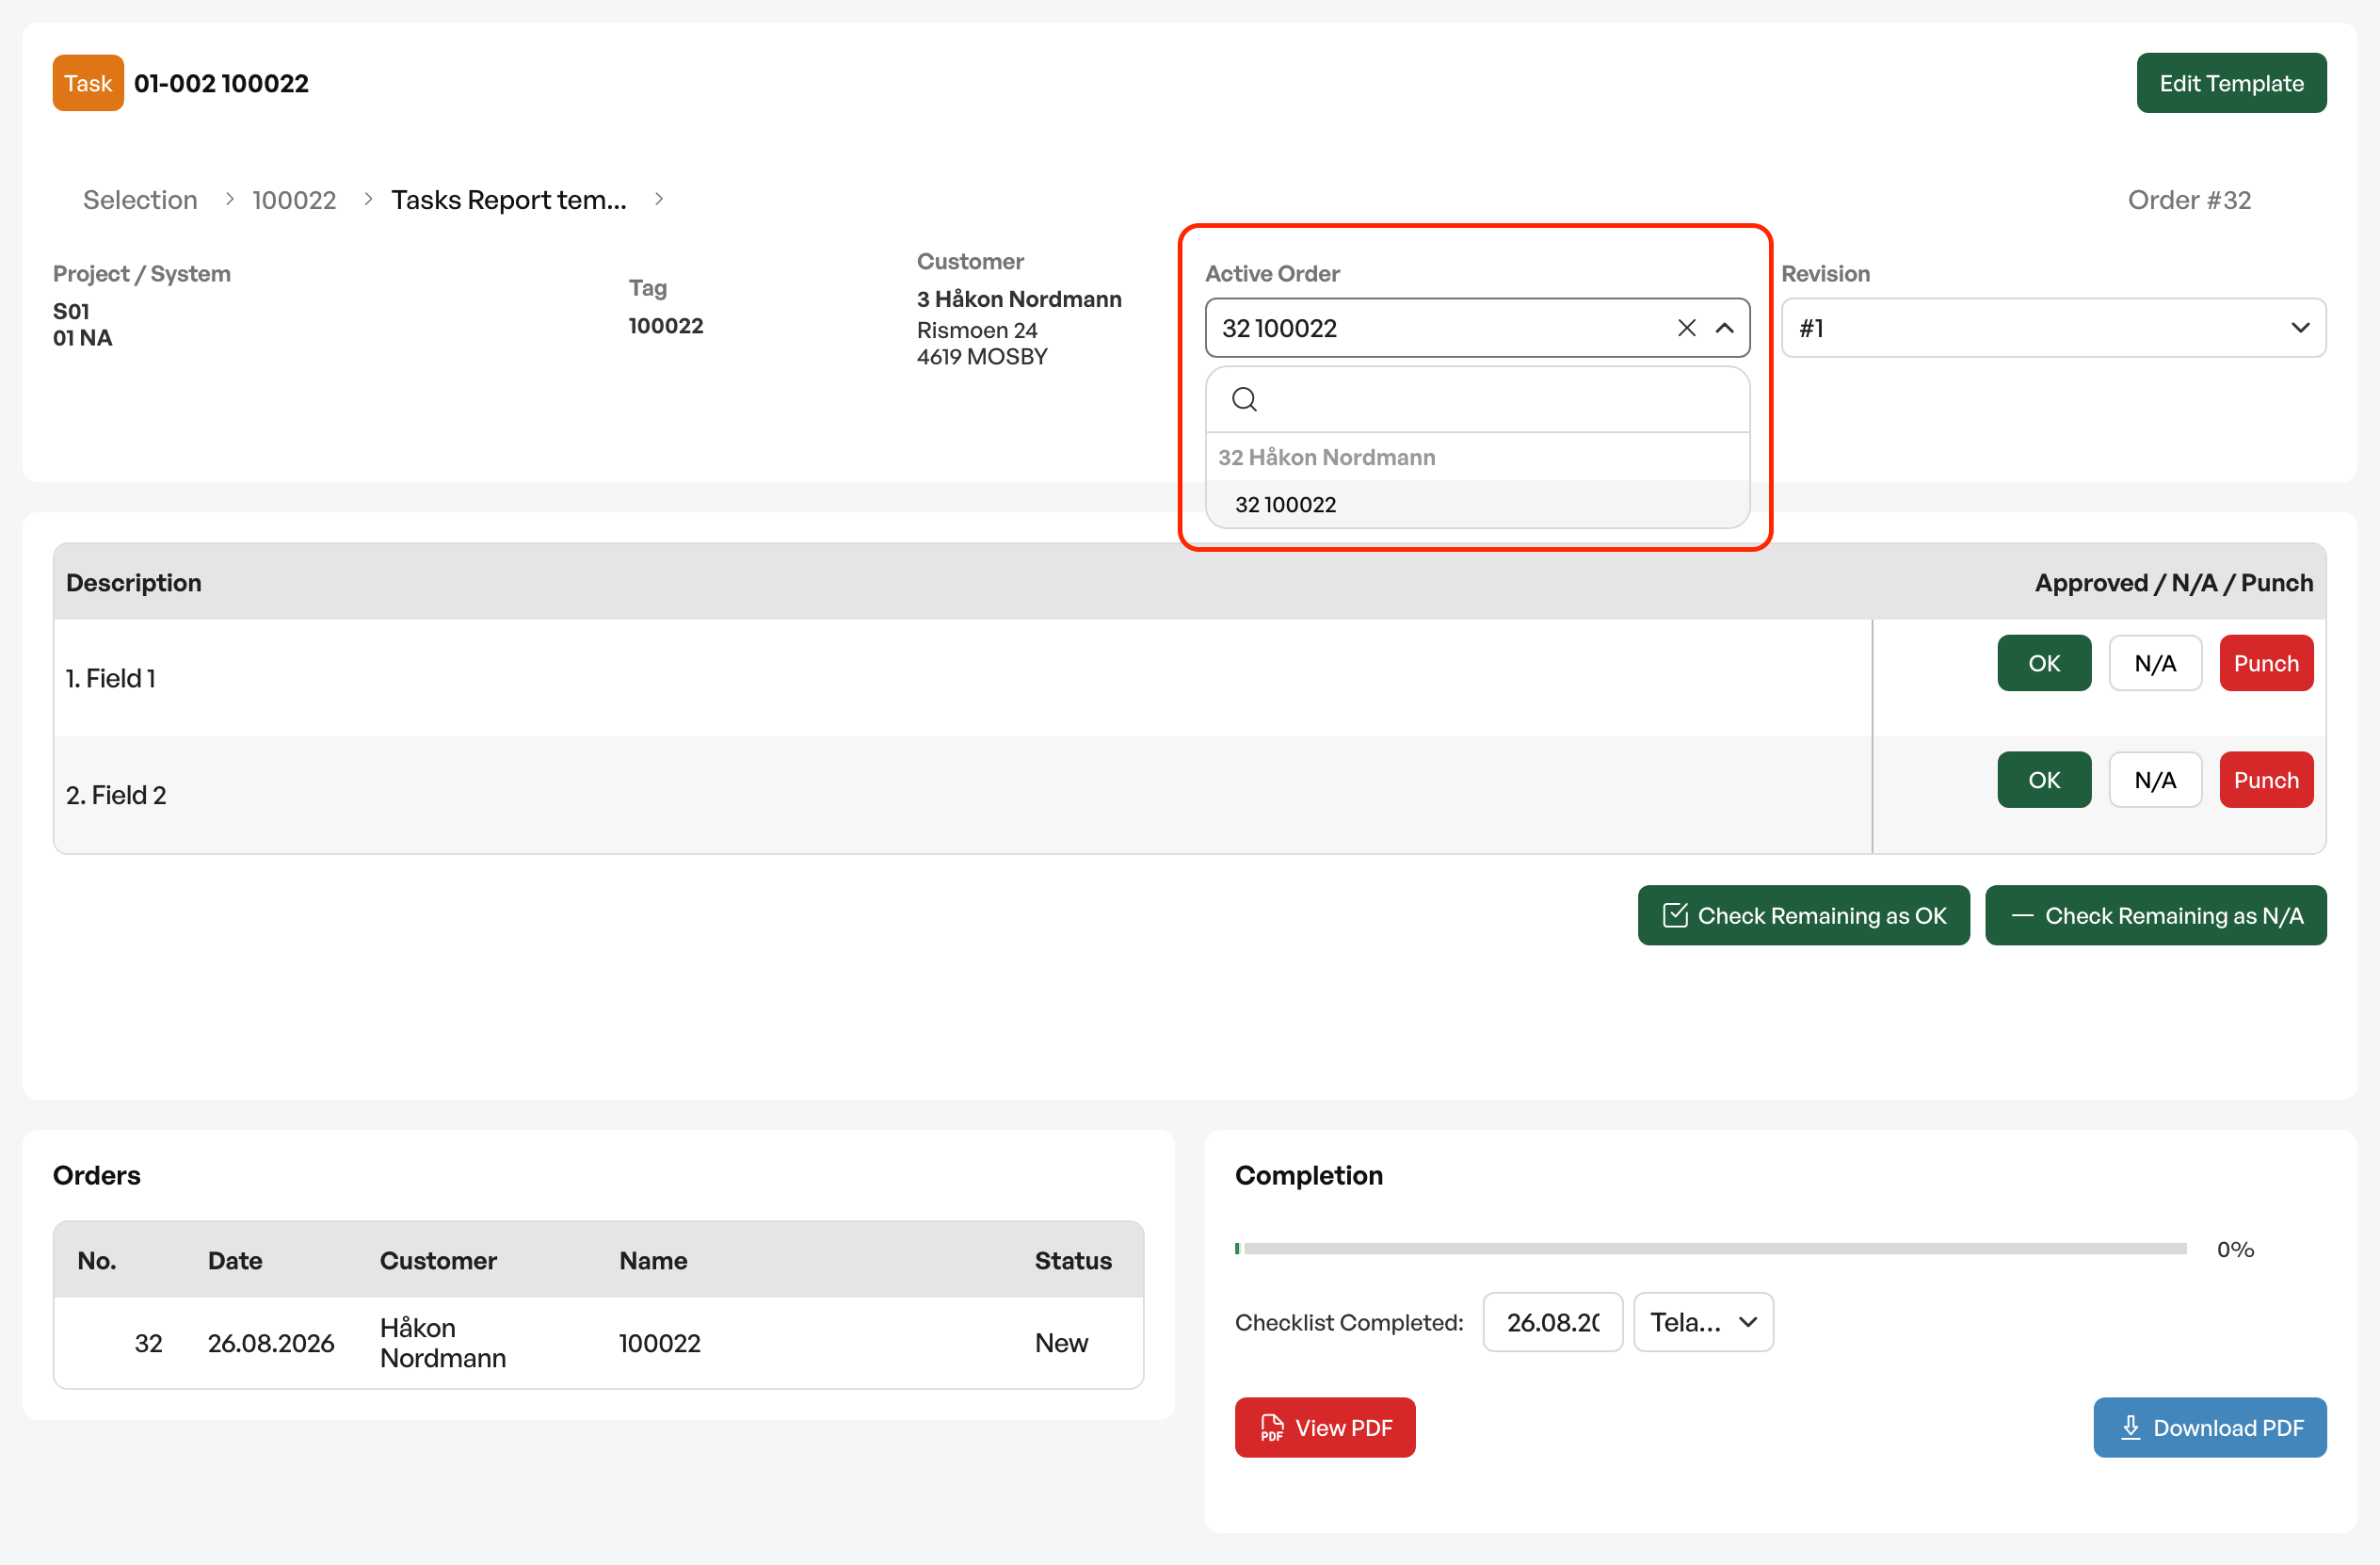This screenshot has width=2380, height=1565.
Task: Click the 4619 MOSBY address line
Action: tap(982, 357)
